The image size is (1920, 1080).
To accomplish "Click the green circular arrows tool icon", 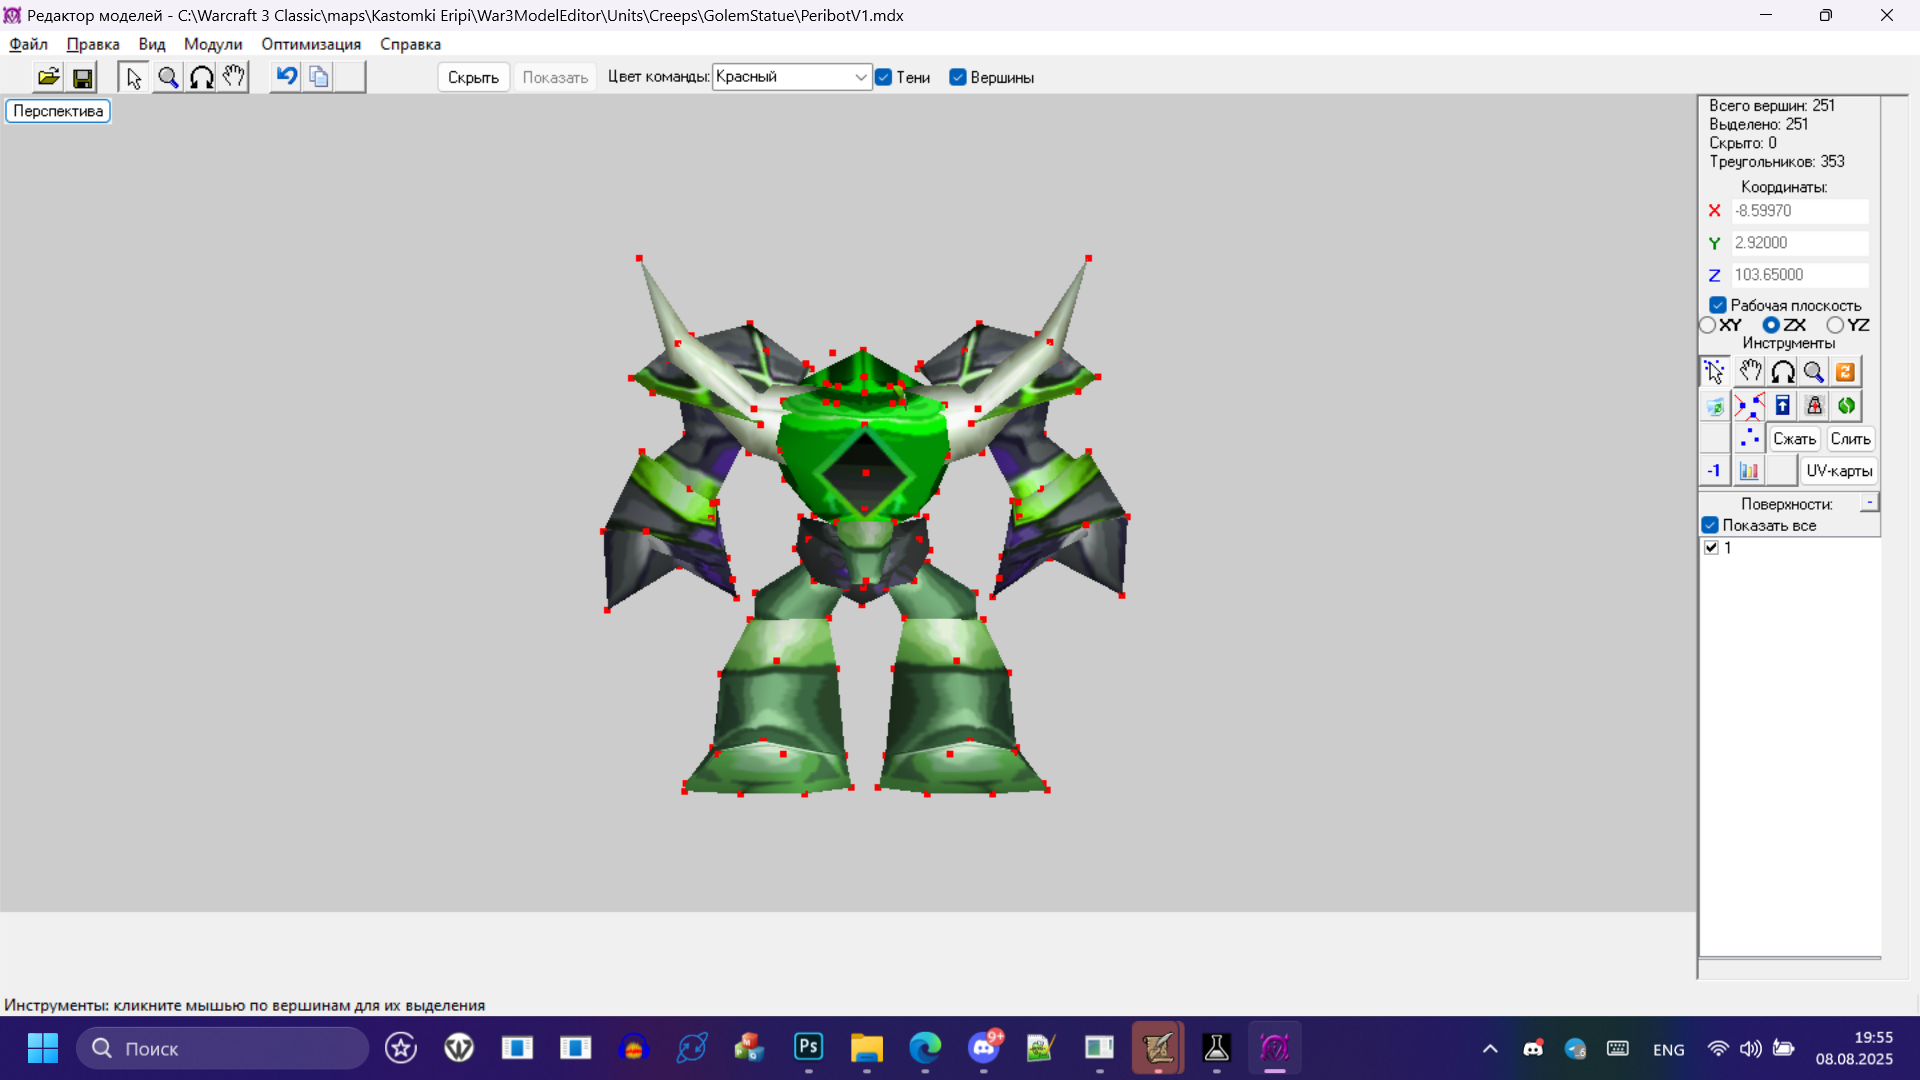I will 1846,406.
